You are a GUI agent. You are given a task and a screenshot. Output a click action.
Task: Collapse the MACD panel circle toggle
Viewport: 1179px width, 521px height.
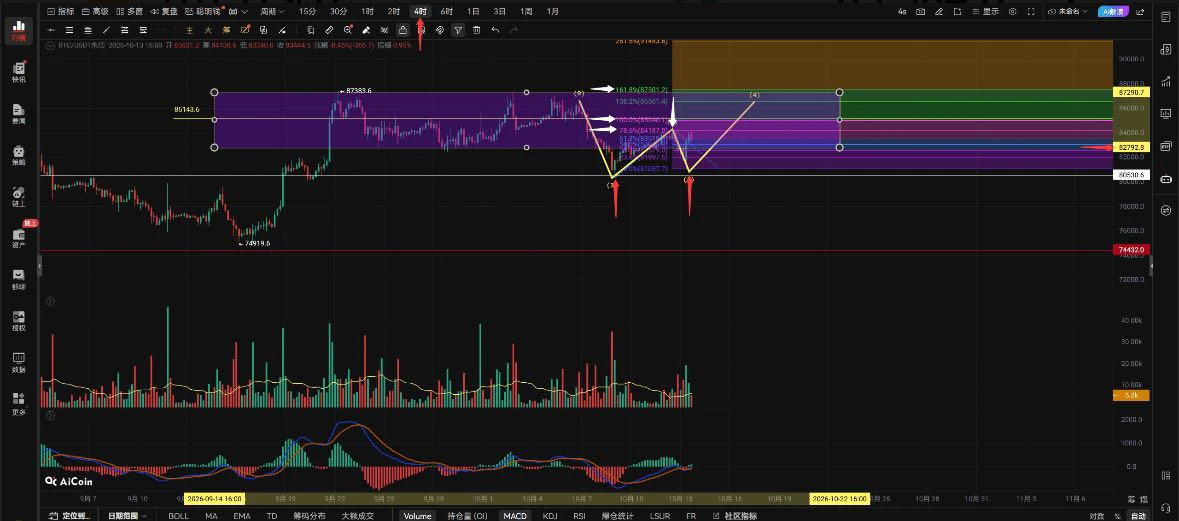pos(50,415)
